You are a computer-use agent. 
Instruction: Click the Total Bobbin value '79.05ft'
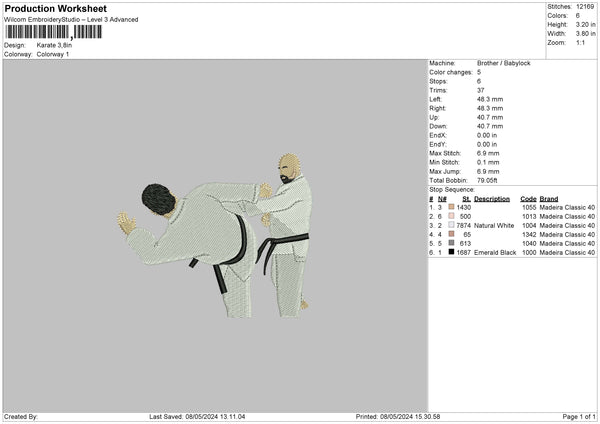pyautogui.click(x=487, y=180)
